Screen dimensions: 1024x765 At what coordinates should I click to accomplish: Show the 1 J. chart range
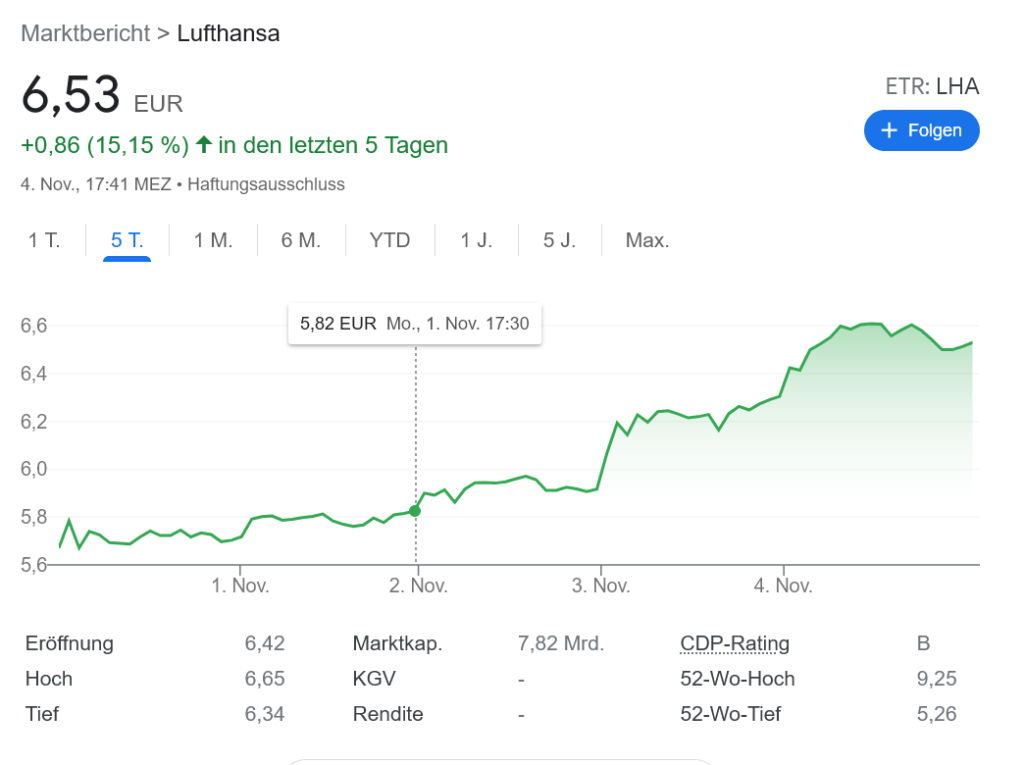pyautogui.click(x=476, y=240)
